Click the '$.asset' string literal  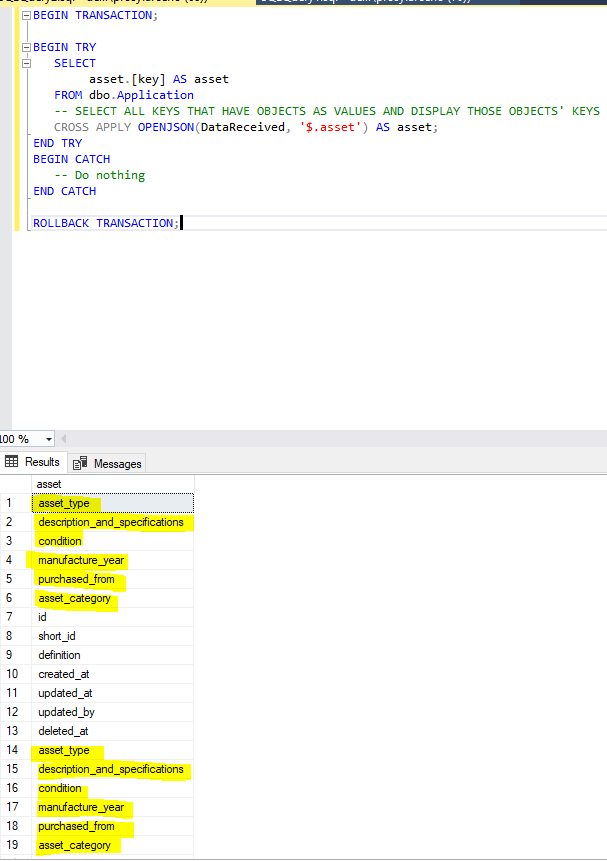330,127
